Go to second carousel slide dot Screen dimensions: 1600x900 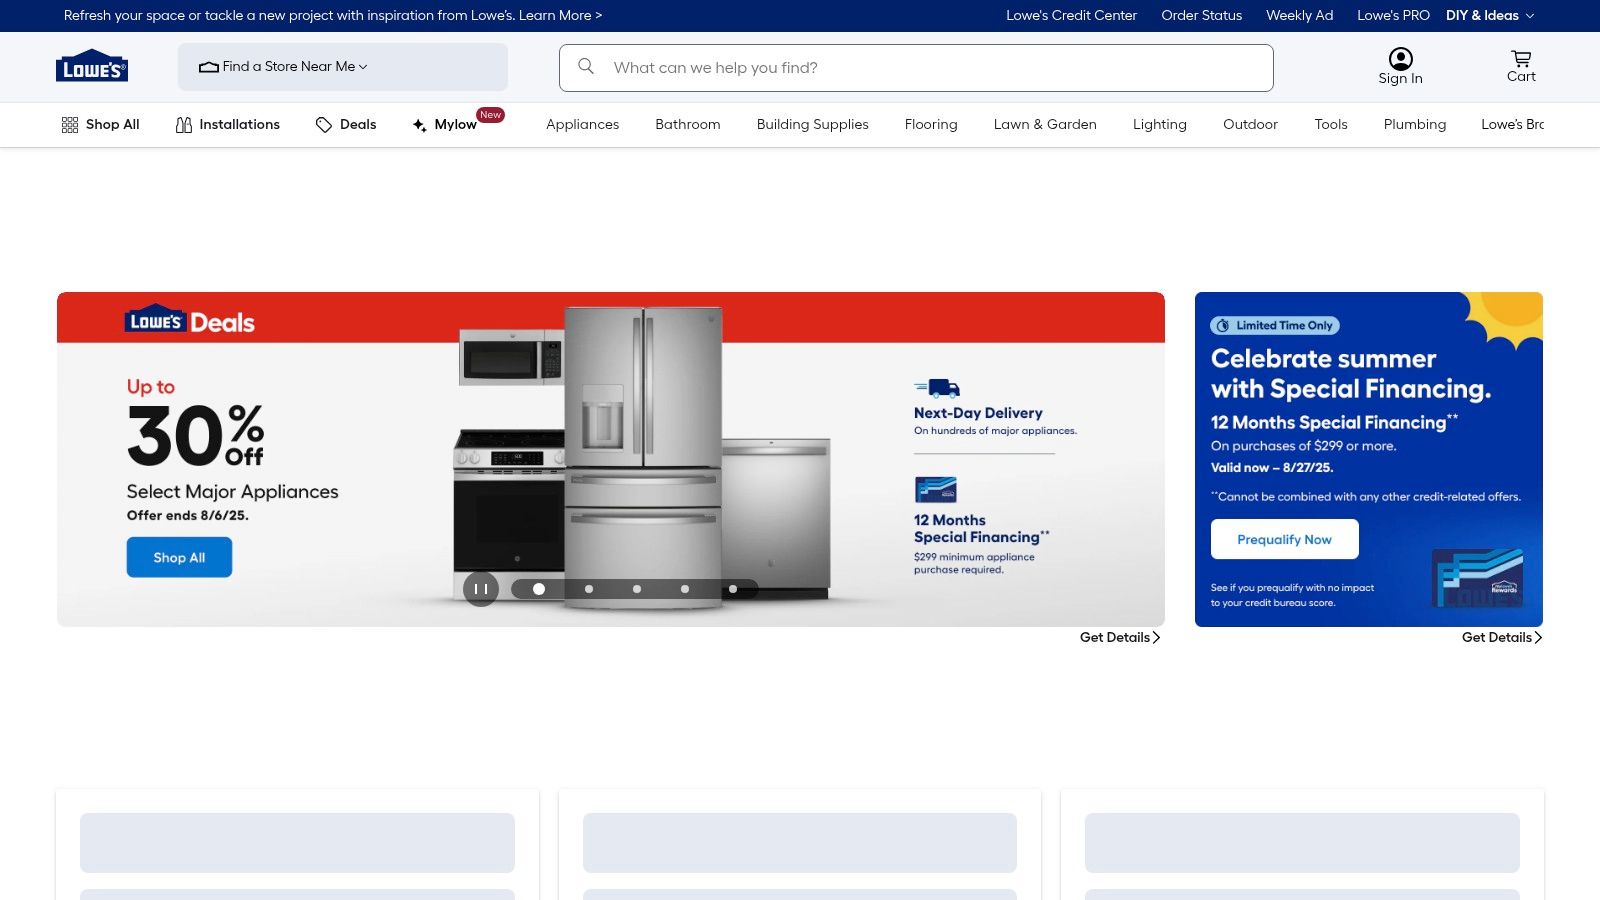coord(589,589)
